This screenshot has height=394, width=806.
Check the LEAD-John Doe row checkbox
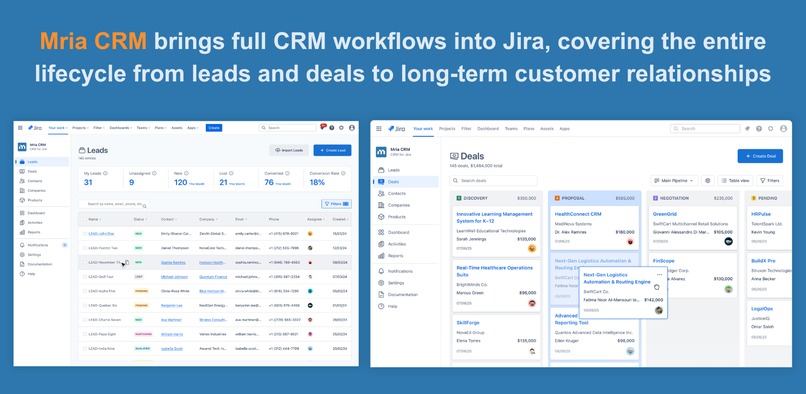tap(85, 234)
